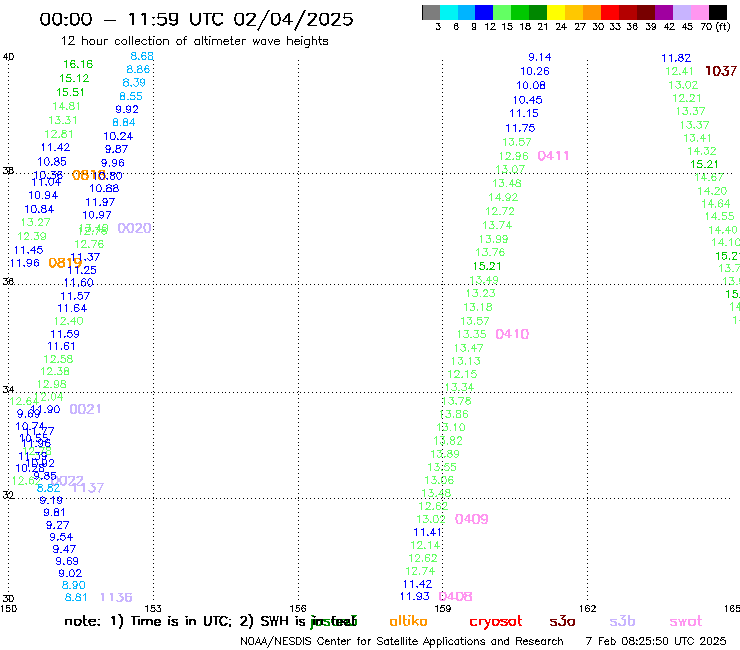This screenshot has width=740, height=650.
Task: Click the pink swot time label 0410
Action: (x=512, y=334)
